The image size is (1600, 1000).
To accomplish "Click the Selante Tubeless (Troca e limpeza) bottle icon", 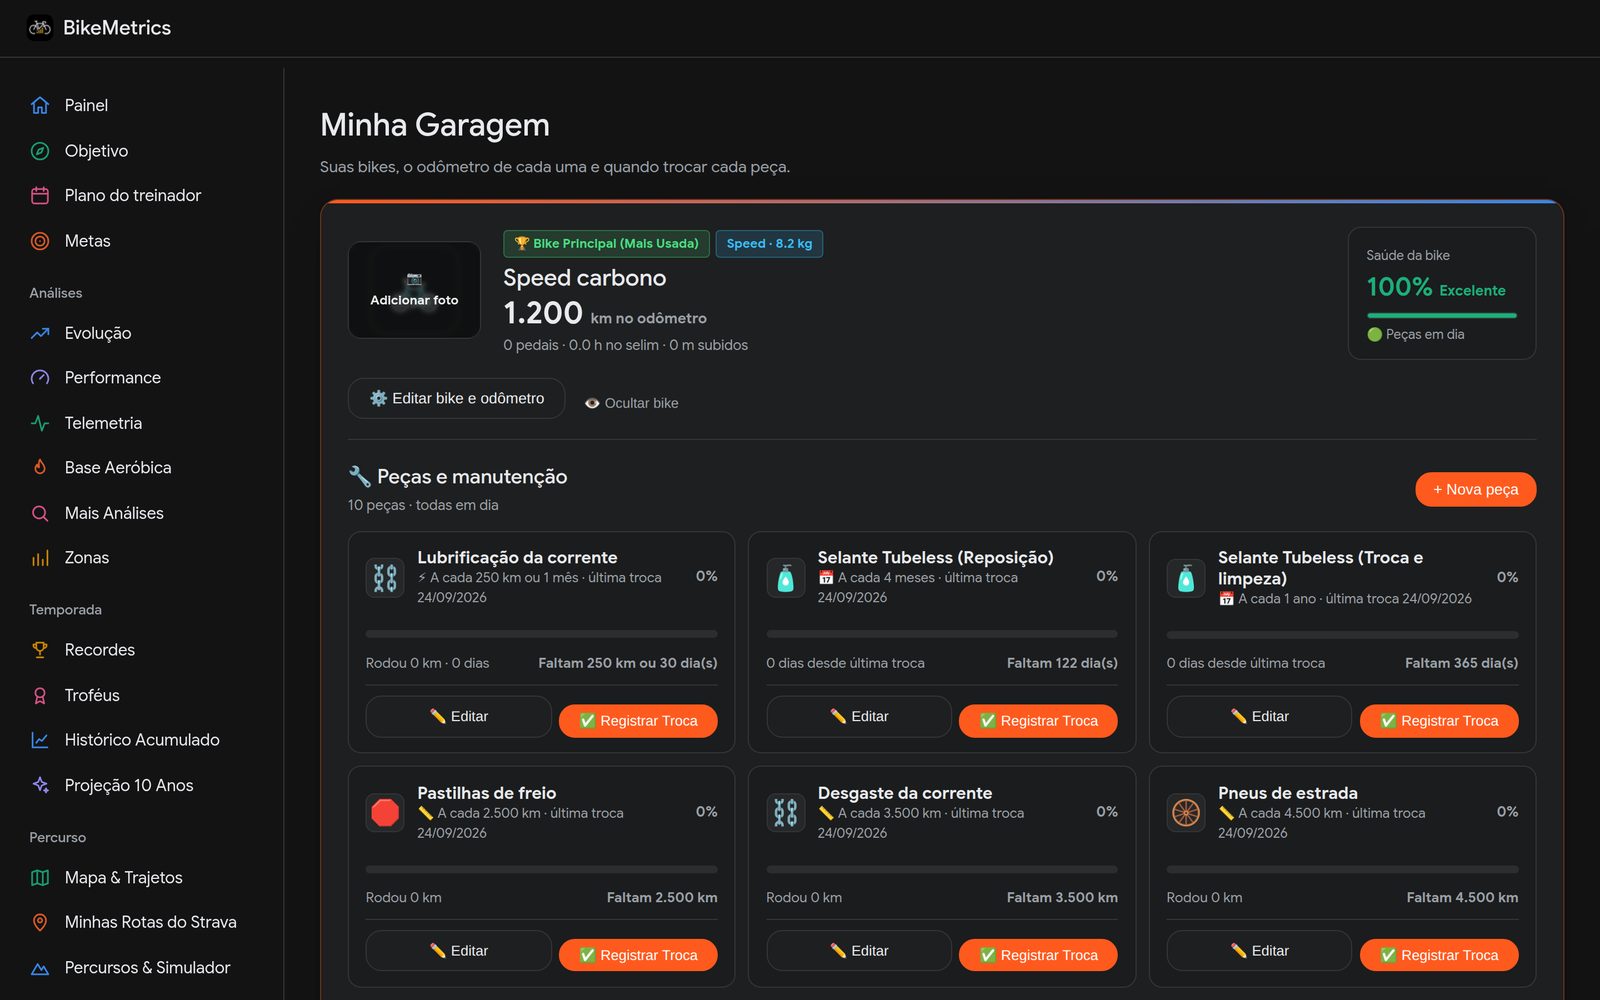I will tap(1186, 578).
